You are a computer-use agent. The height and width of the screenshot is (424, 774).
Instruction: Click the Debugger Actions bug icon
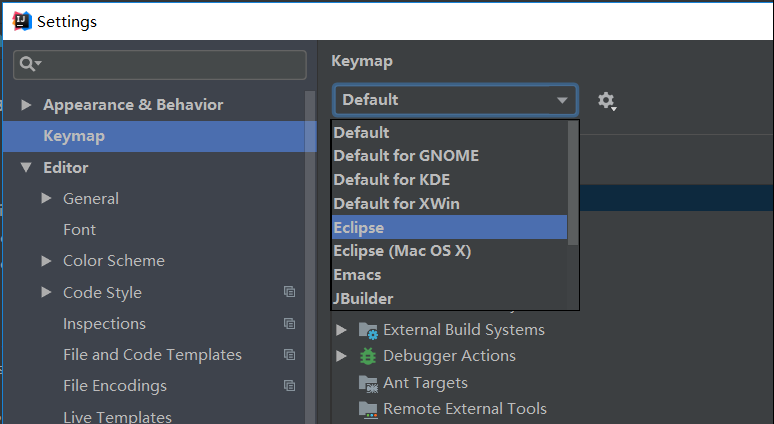coord(368,356)
